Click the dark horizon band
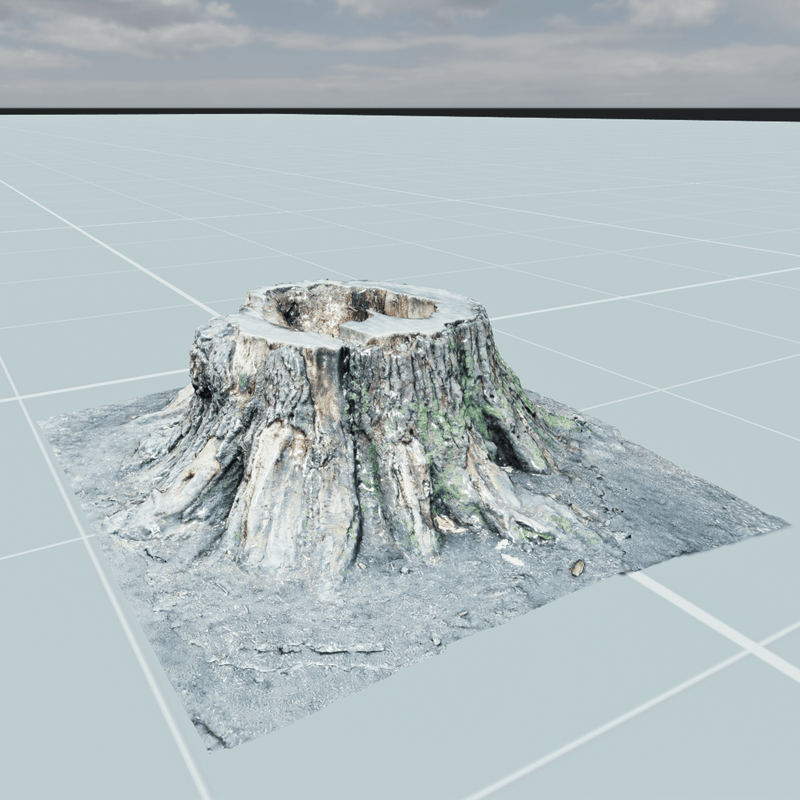The height and width of the screenshot is (800, 800). [x=400, y=112]
